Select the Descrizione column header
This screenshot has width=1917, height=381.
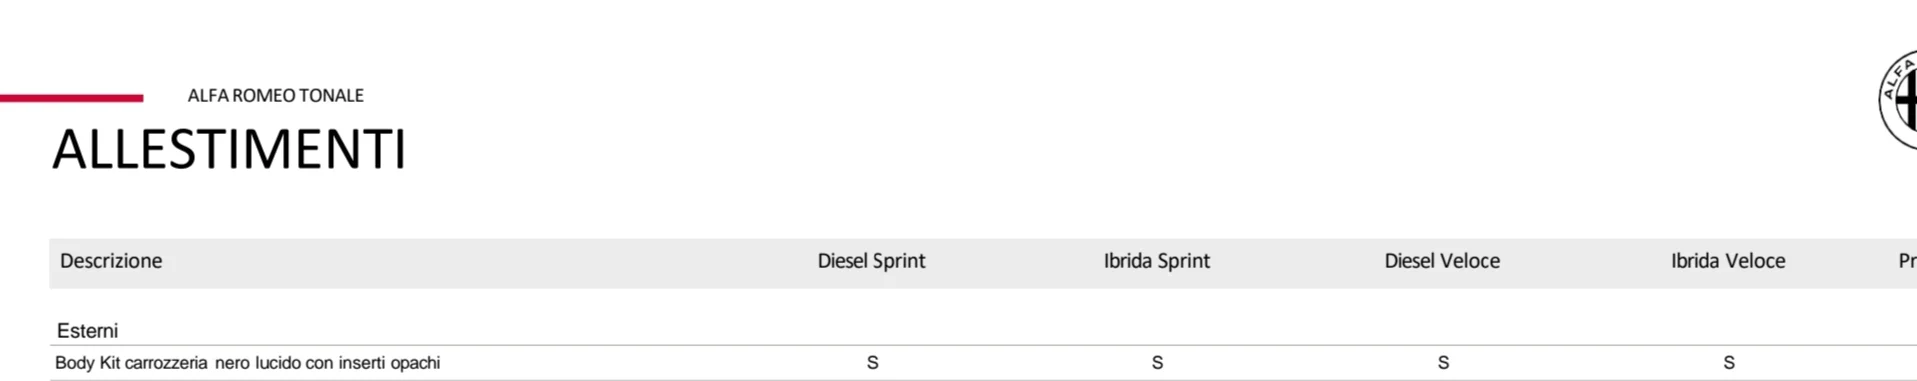(111, 261)
